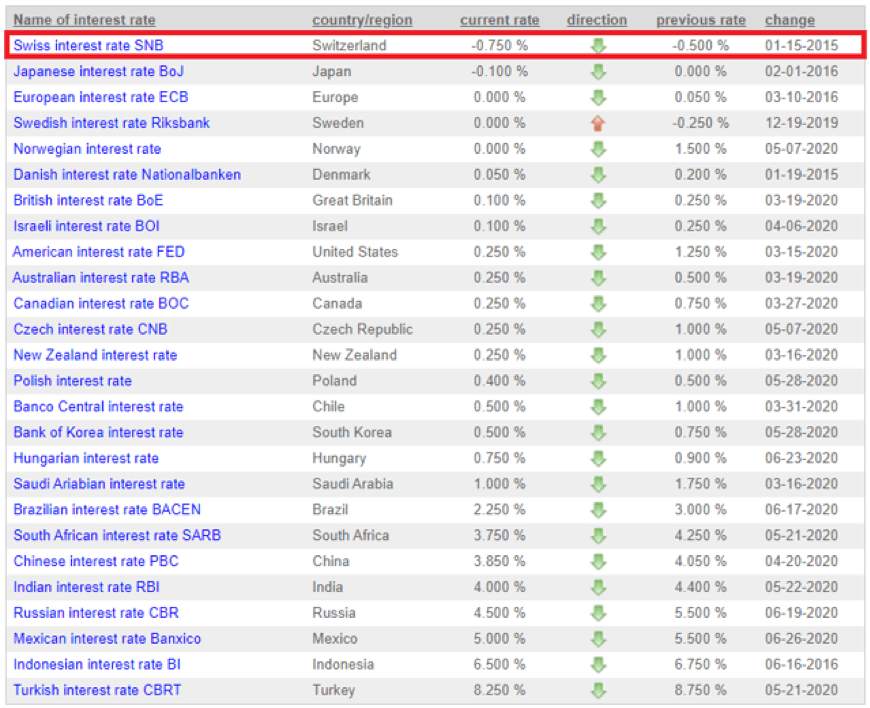Sort by direction column header
The height and width of the screenshot is (708, 870).
pyautogui.click(x=597, y=20)
